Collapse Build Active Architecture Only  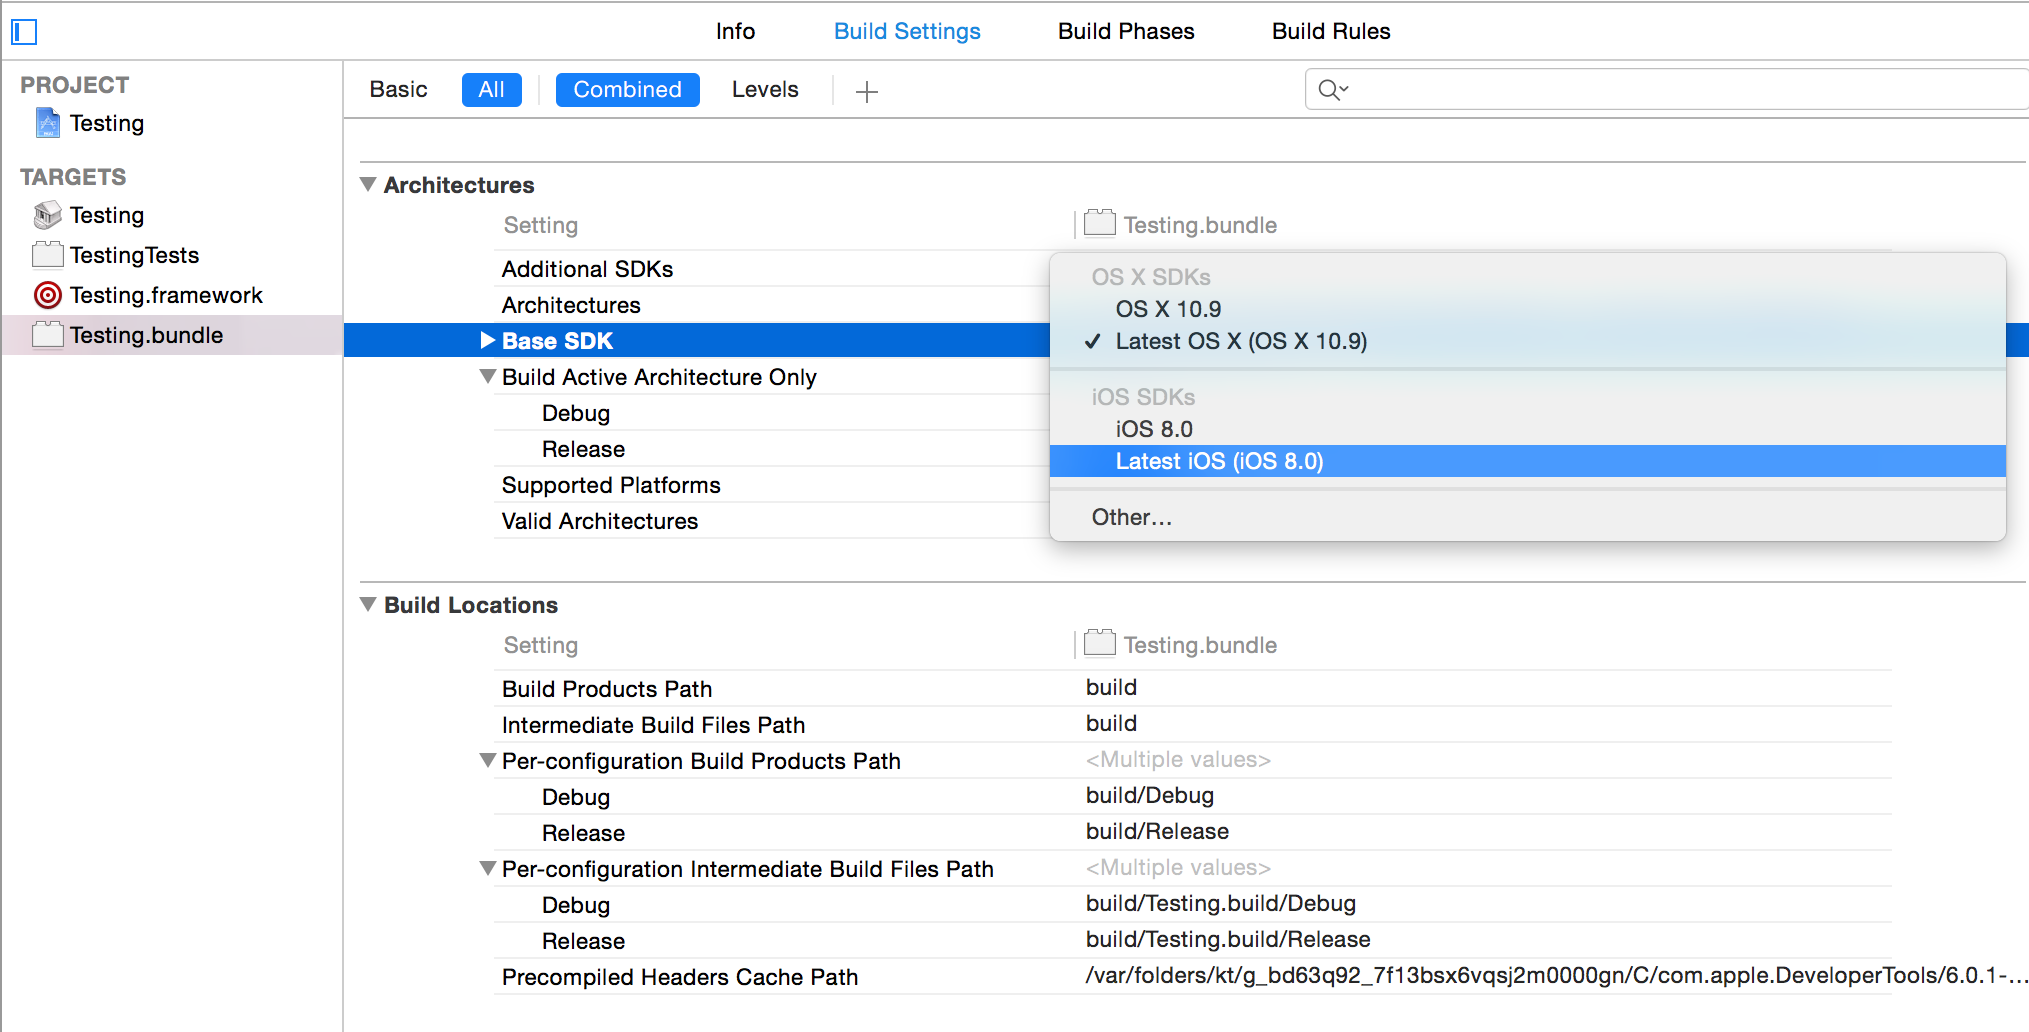tap(488, 377)
